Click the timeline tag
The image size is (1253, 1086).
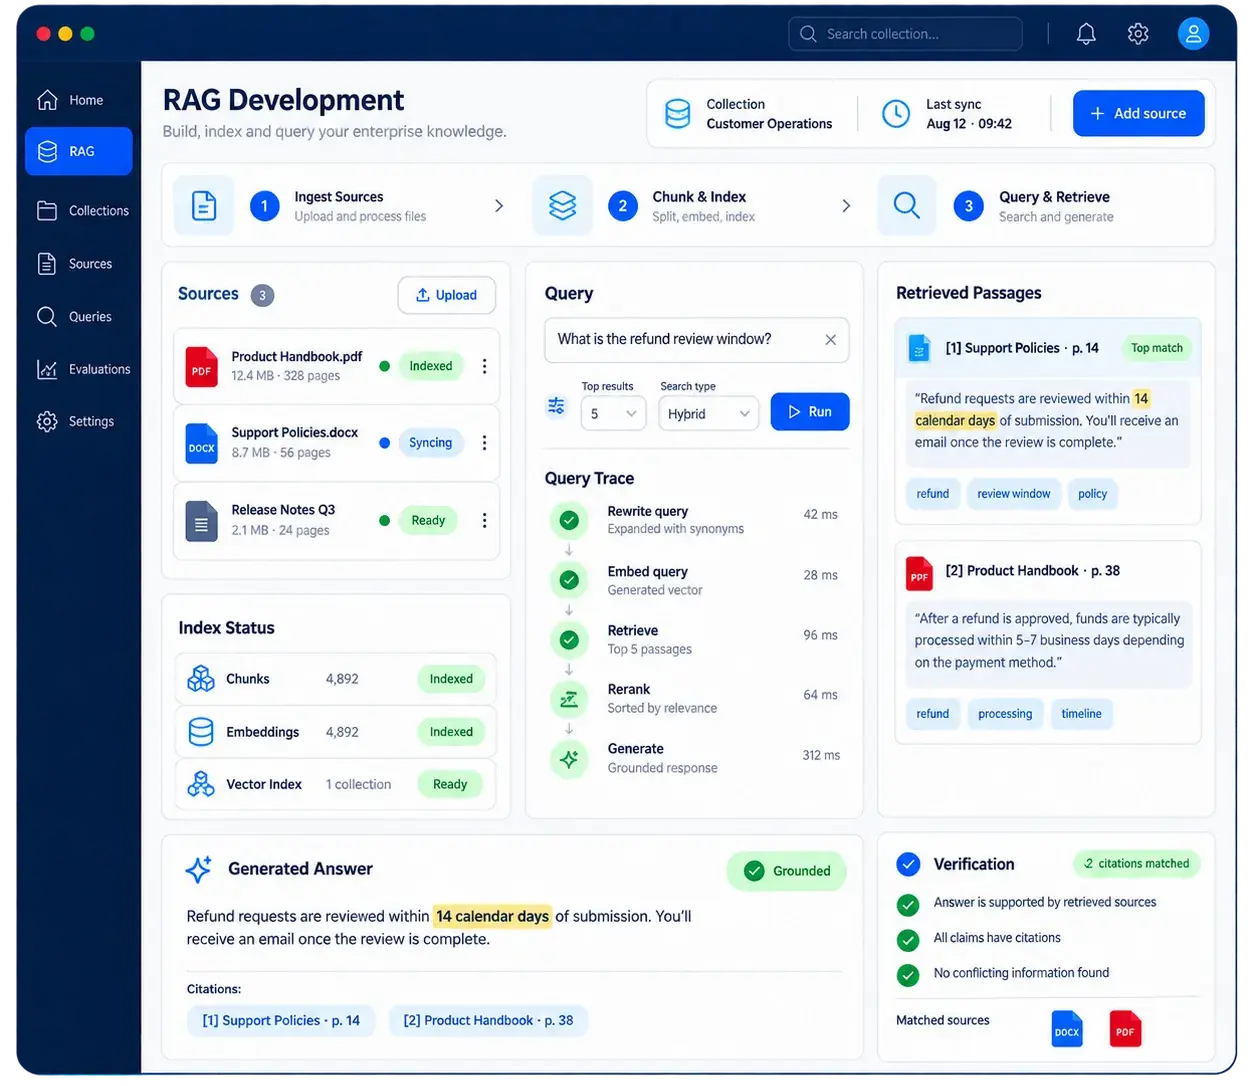coord(1082,714)
